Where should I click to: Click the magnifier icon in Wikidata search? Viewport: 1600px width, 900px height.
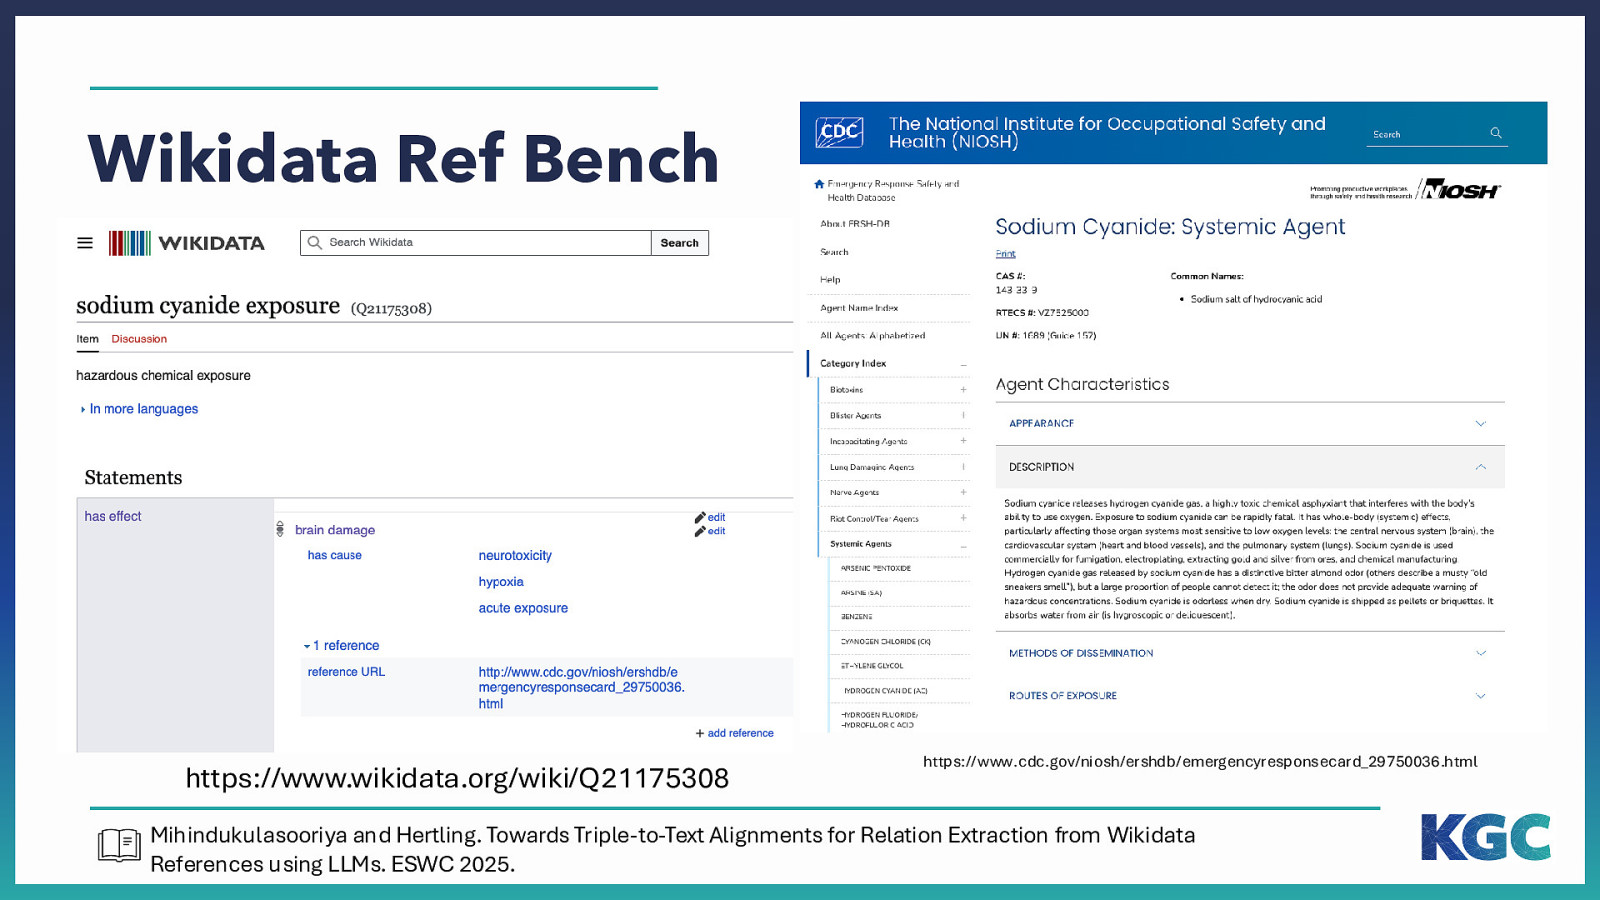pyautogui.click(x=315, y=242)
